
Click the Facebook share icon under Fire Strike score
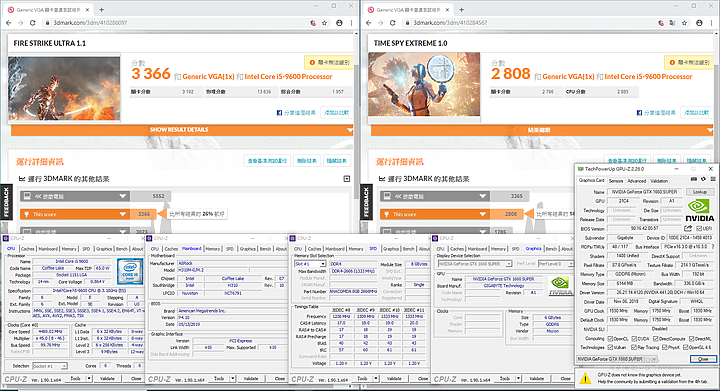[279, 112]
